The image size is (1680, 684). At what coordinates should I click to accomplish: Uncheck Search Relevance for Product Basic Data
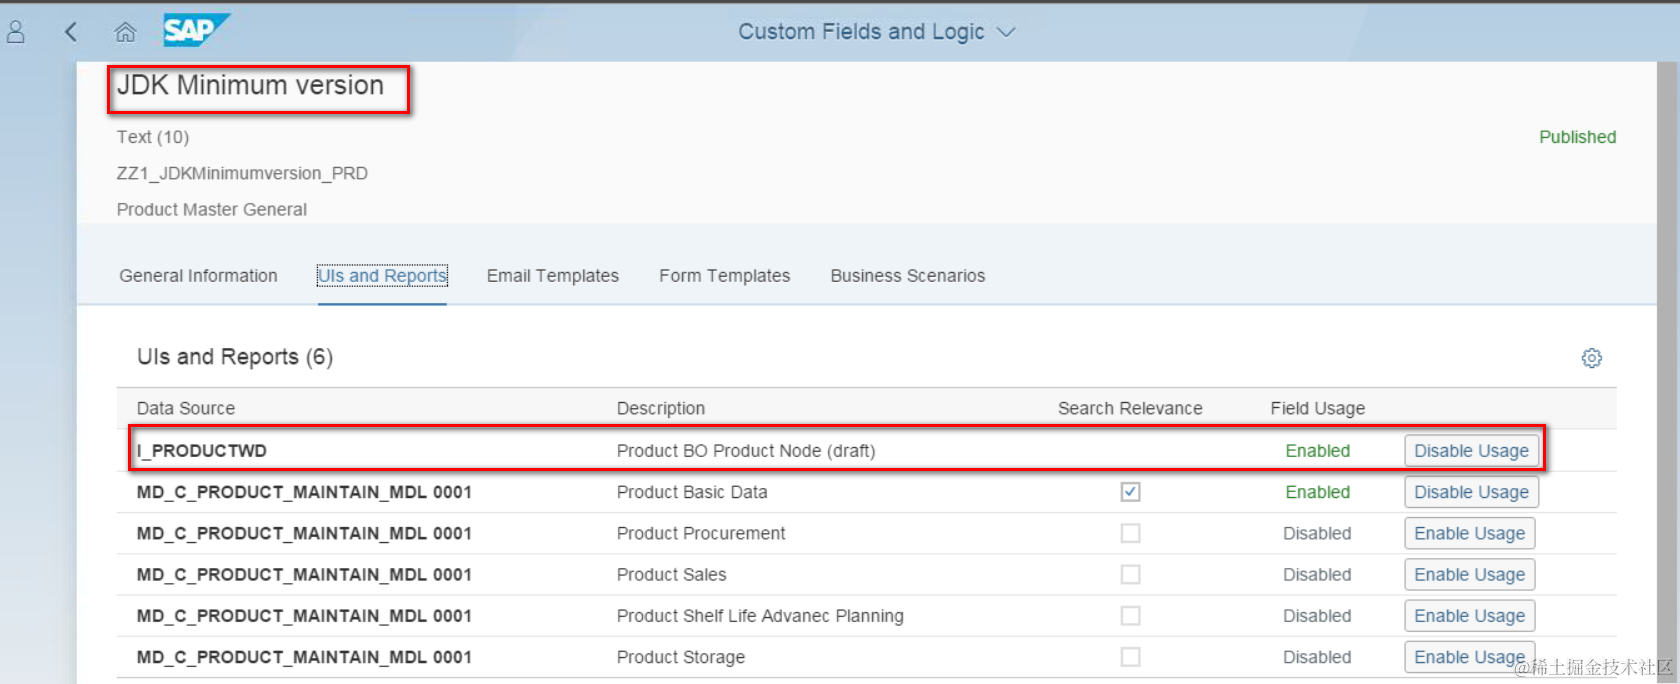[1130, 492]
